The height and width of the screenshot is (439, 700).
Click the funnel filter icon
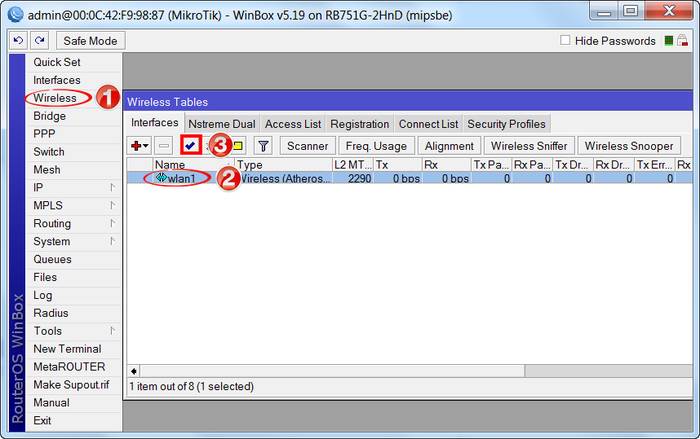pos(263,146)
